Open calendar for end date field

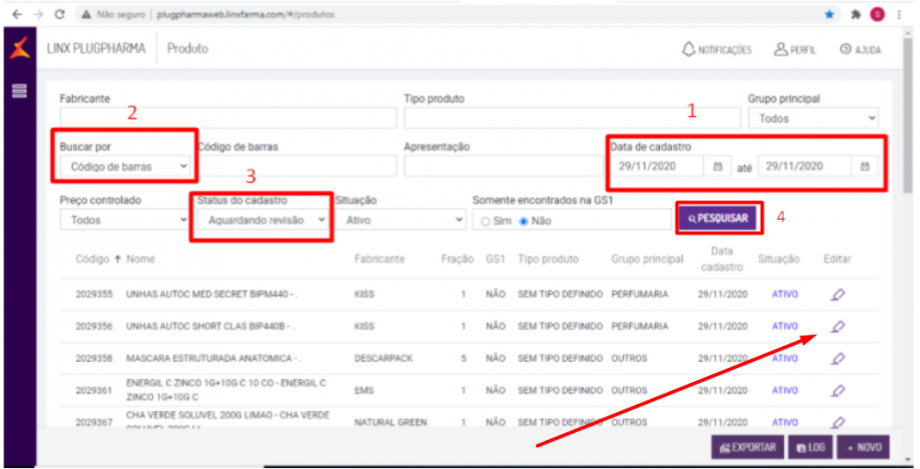tap(865, 167)
